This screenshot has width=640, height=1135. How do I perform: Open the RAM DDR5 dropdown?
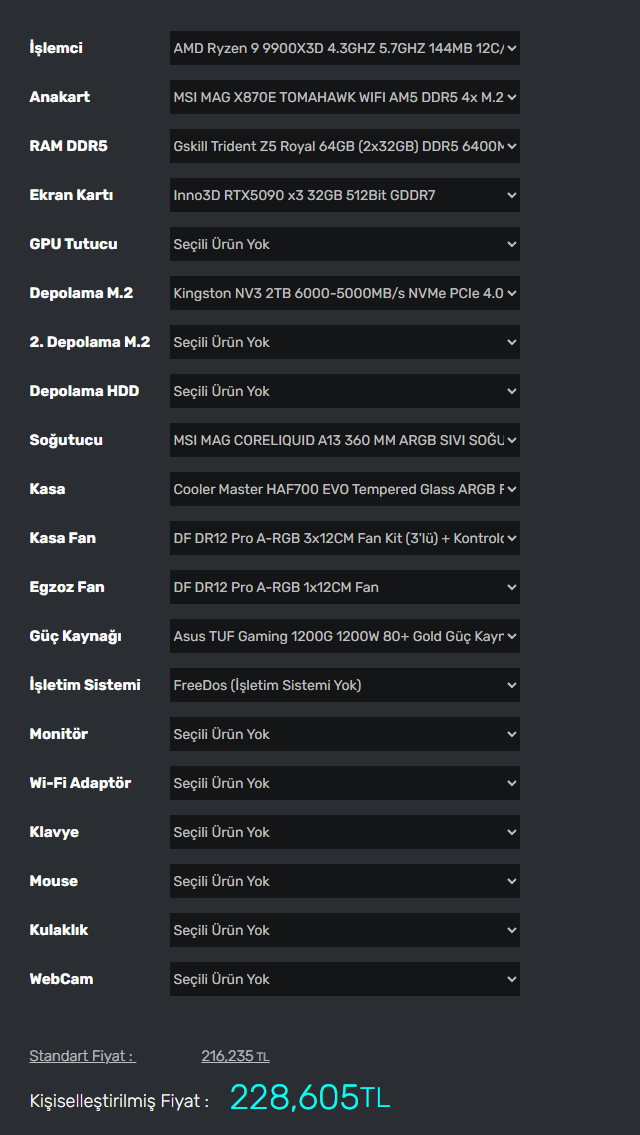click(344, 146)
